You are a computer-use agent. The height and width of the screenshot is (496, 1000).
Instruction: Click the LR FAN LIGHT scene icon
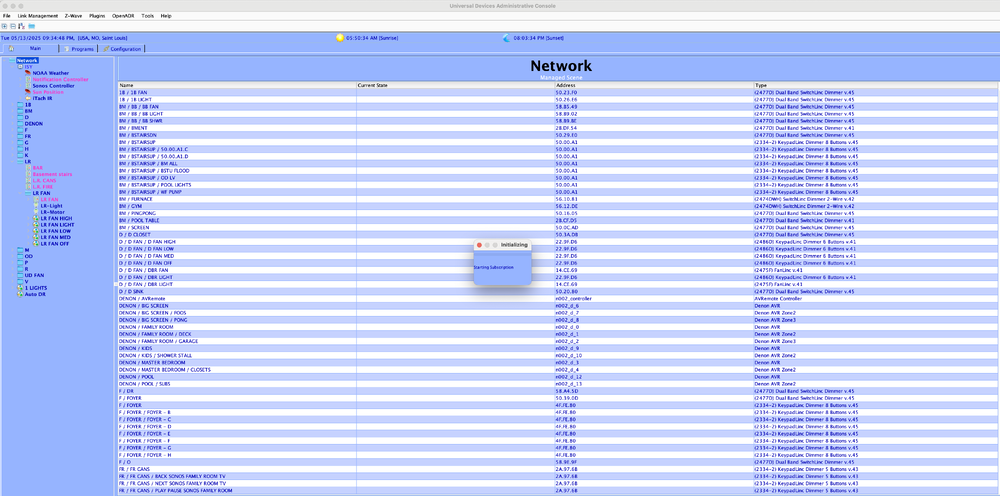coord(36,224)
